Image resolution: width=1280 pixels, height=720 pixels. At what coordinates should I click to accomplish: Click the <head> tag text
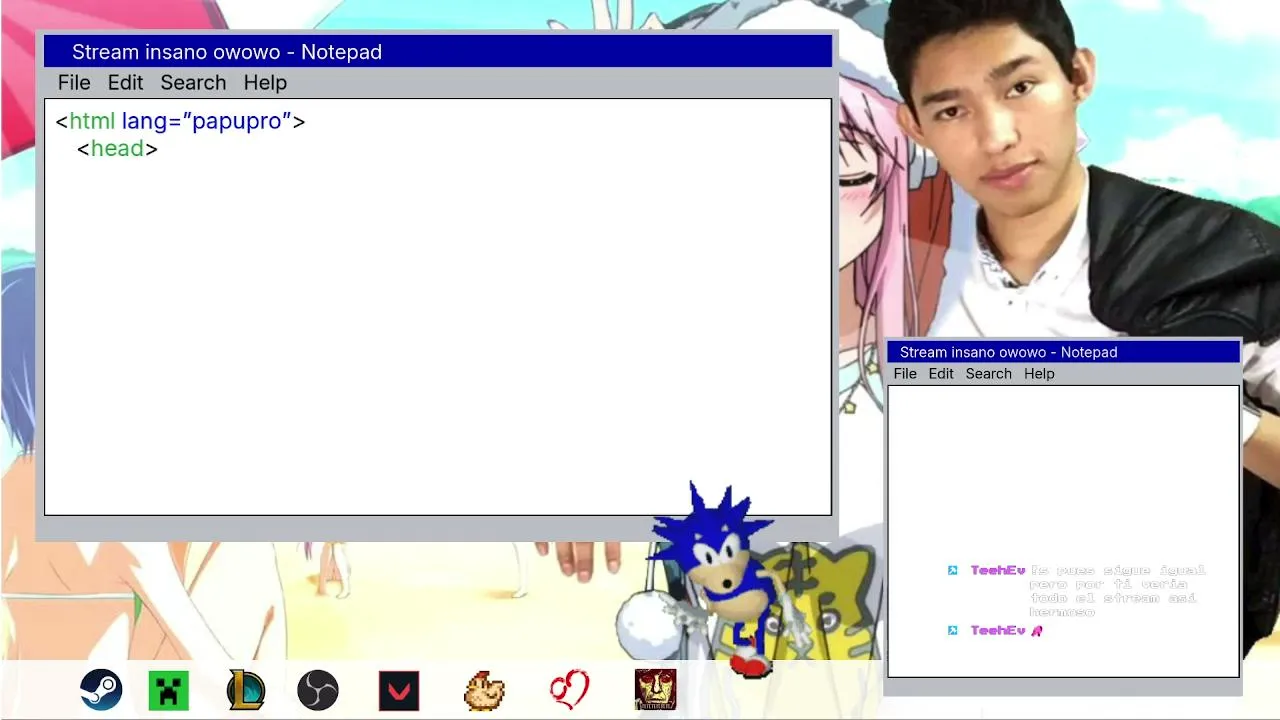[117, 149]
